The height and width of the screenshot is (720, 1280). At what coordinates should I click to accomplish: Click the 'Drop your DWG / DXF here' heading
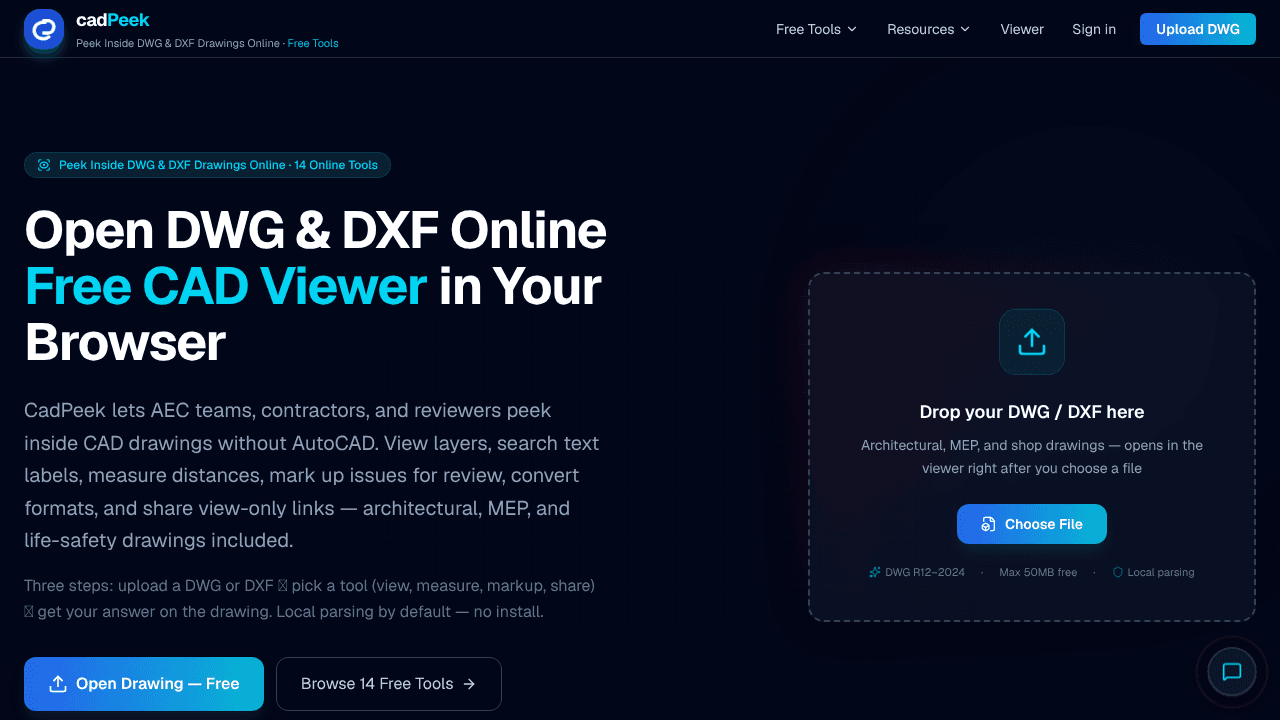(1032, 412)
